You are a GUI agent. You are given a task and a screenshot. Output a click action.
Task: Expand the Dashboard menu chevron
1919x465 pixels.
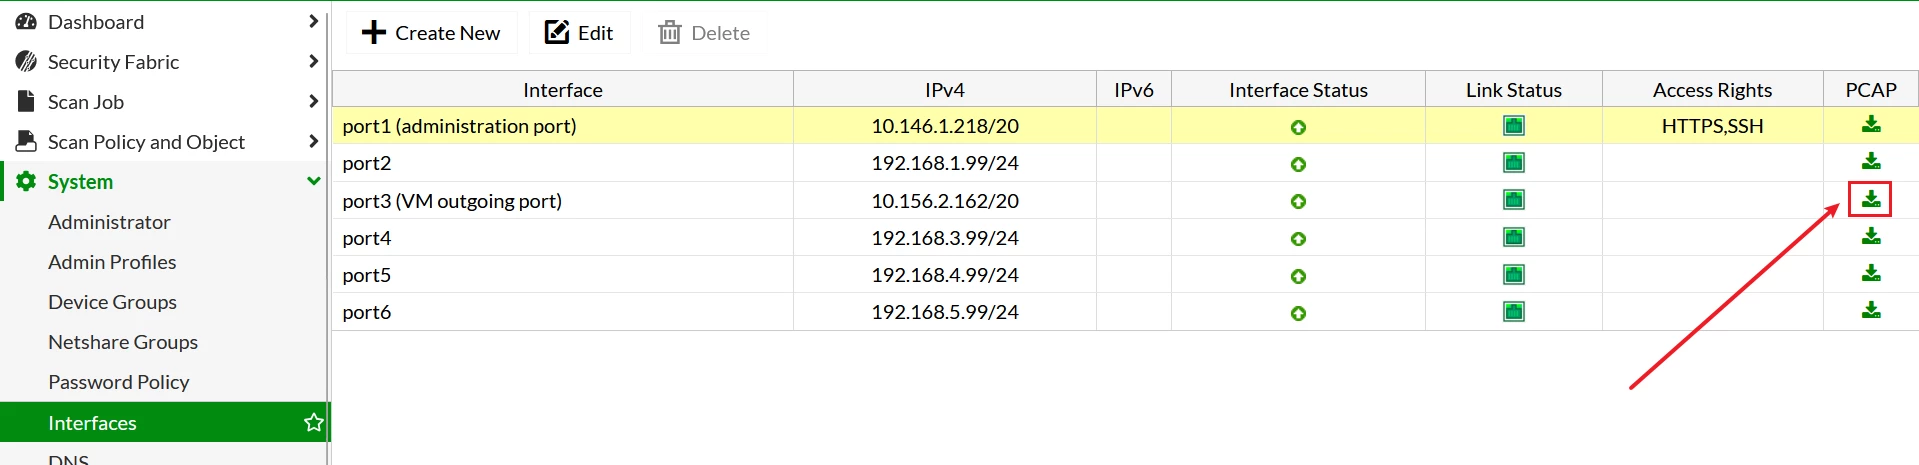313,21
